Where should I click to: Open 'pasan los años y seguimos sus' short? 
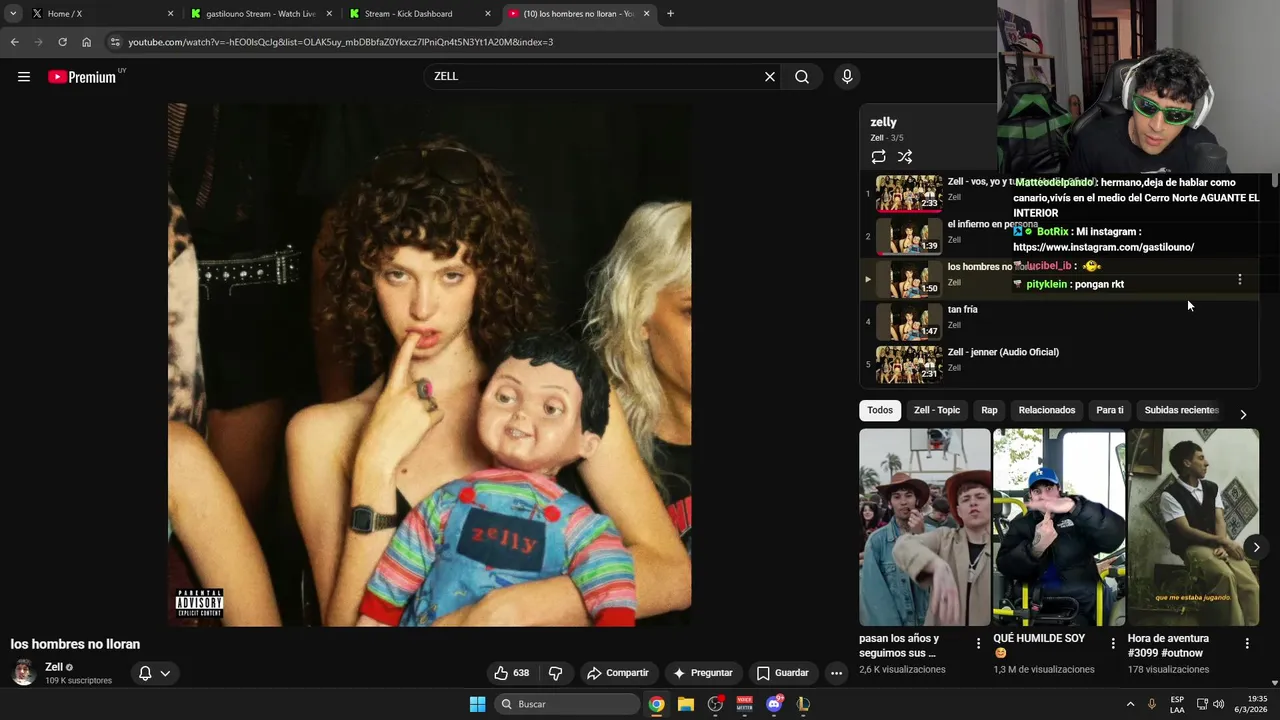pyautogui.click(x=925, y=527)
